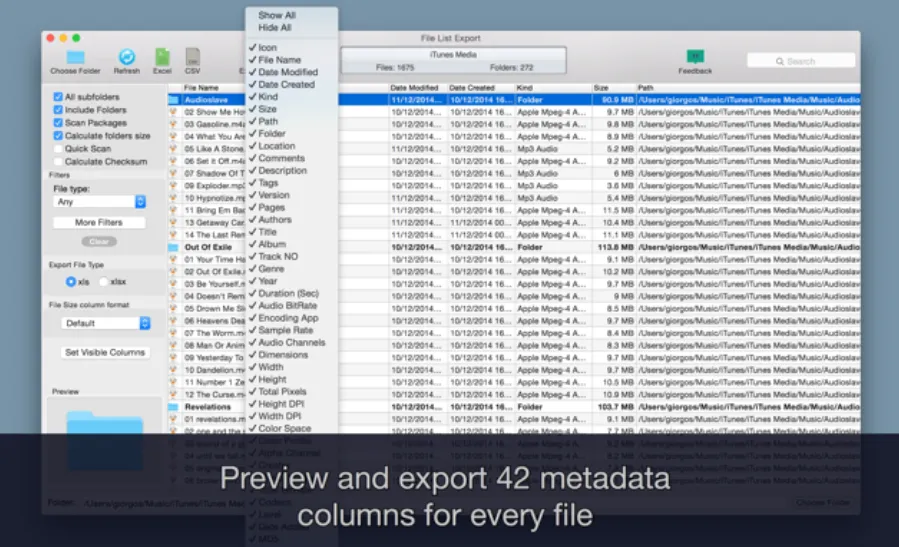Click into the Search input field
Viewport: 899px width, 547px height.
801,61
